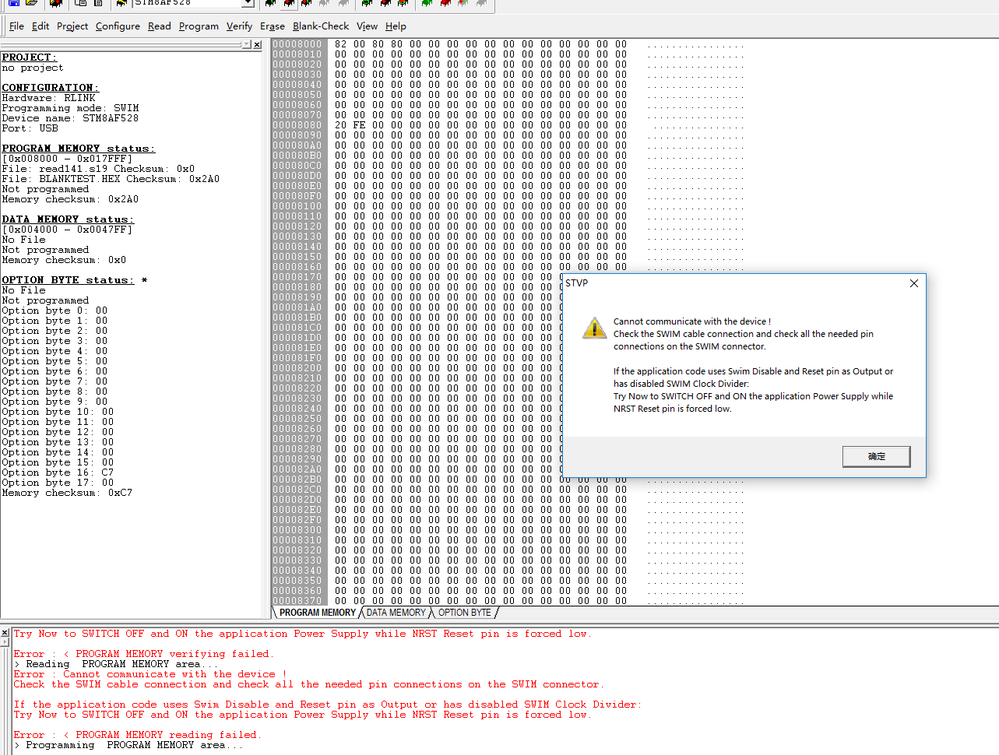Screen dimensions: 999x755
Task: Click the 'Device name: STM8AF528' line
Action: (x=70, y=119)
